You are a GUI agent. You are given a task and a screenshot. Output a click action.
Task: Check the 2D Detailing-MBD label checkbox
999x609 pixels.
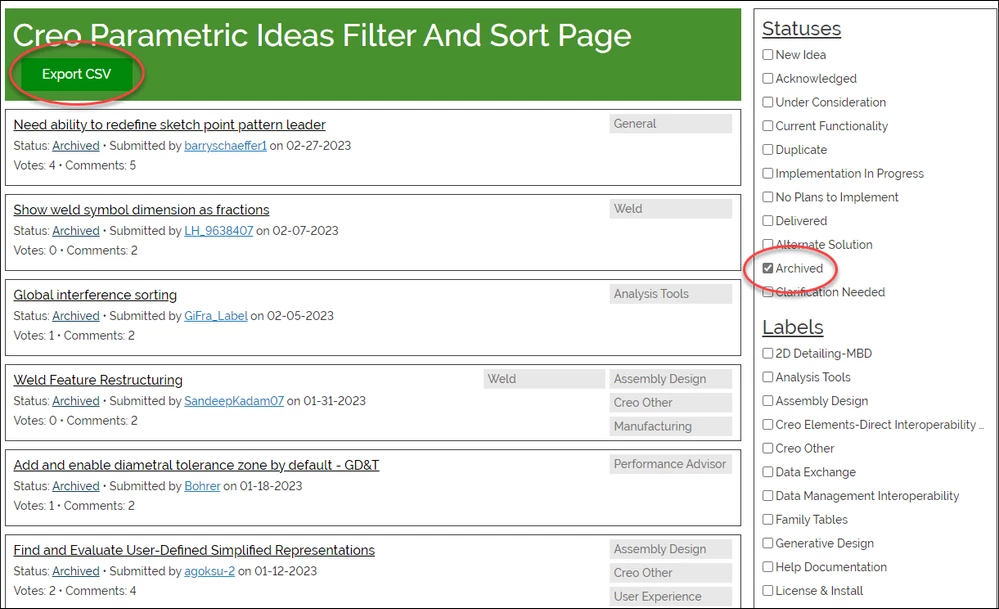pos(768,354)
